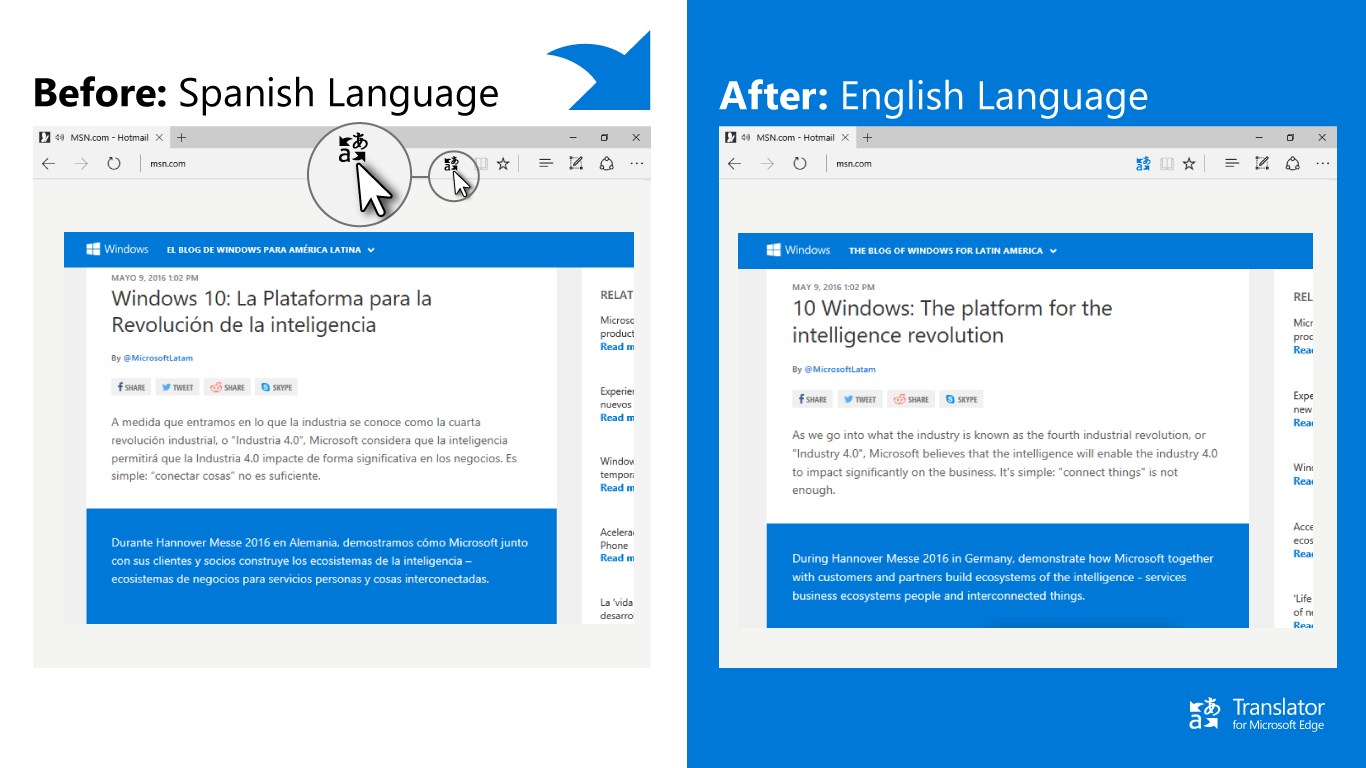Viewport: 1366px width, 768px height.
Task: Minimize the Spanish browser window
Action: (x=573, y=137)
